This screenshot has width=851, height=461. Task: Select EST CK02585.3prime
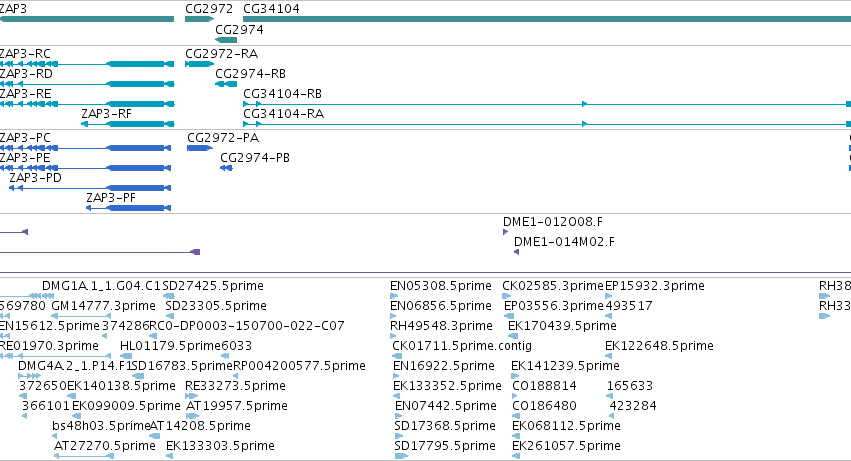pyautogui.click(x=506, y=296)
